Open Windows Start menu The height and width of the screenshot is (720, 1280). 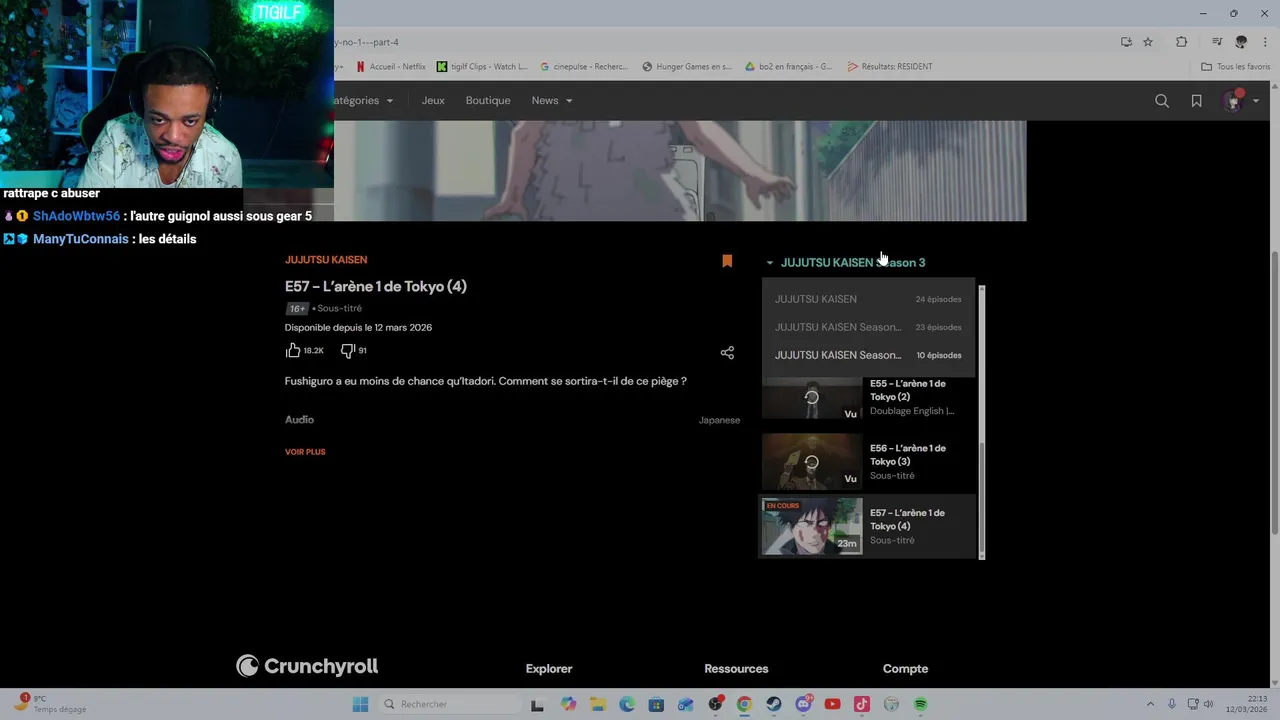[x=360, y=704]
